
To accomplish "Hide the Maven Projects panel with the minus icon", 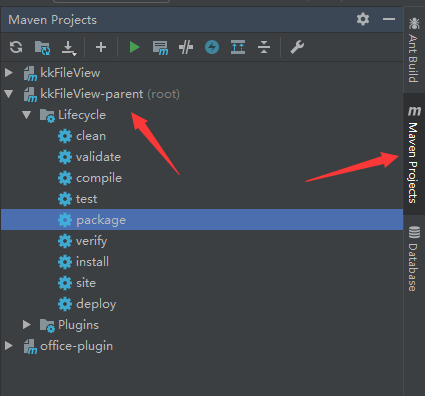I will point(389,19).
